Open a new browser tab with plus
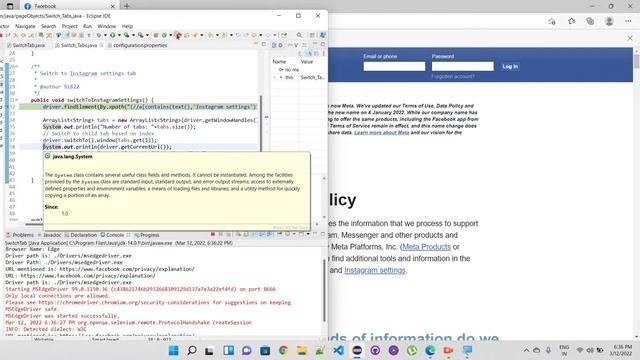The height and width of the screenshot is (360, 640). coord(127,6)
